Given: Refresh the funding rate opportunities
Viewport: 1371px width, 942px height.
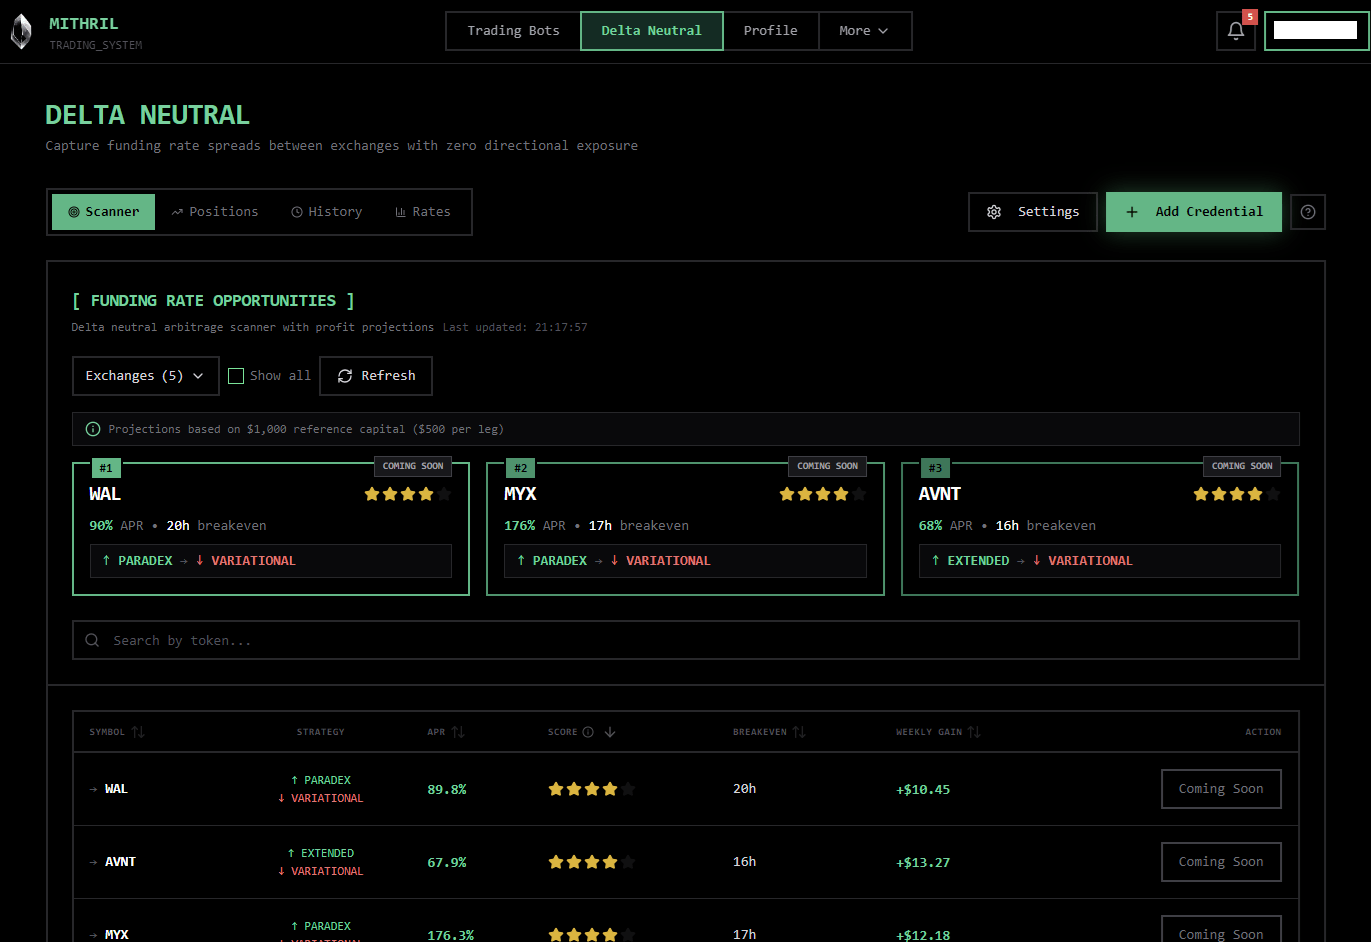Looking at the screenshot, I should [x=376, y=375].
